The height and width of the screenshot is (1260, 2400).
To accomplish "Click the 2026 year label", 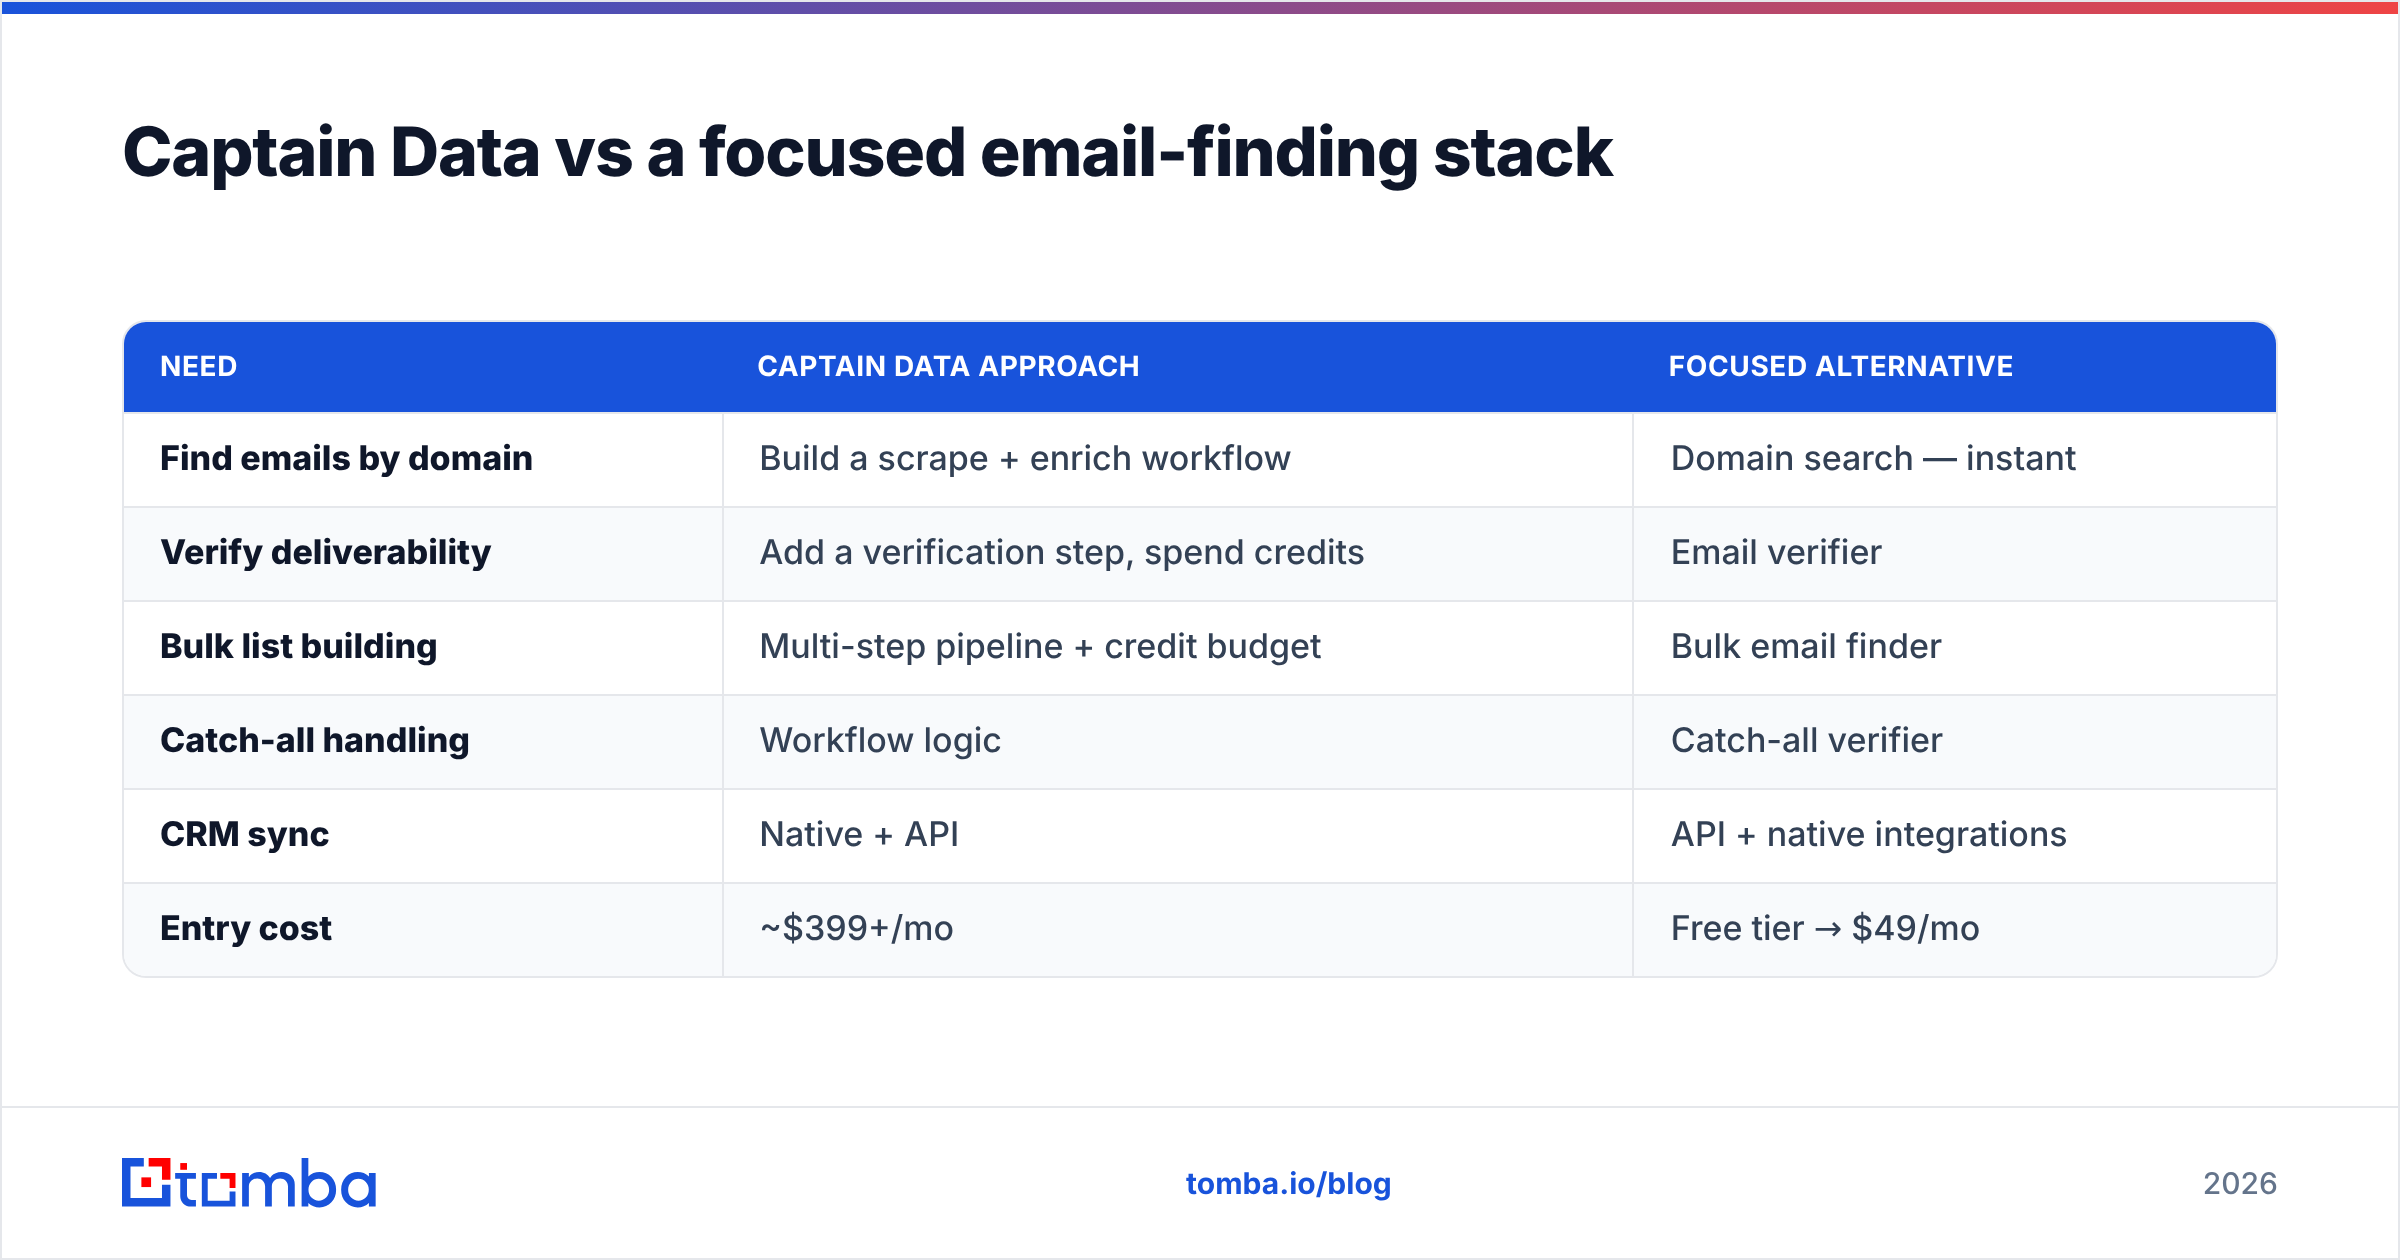I will (x=2240, y=1184).
